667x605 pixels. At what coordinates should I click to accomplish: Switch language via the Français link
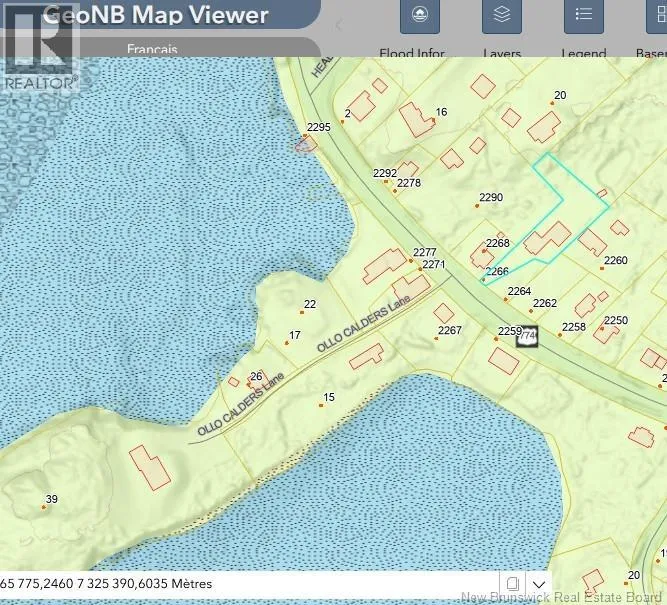(152, 49)
